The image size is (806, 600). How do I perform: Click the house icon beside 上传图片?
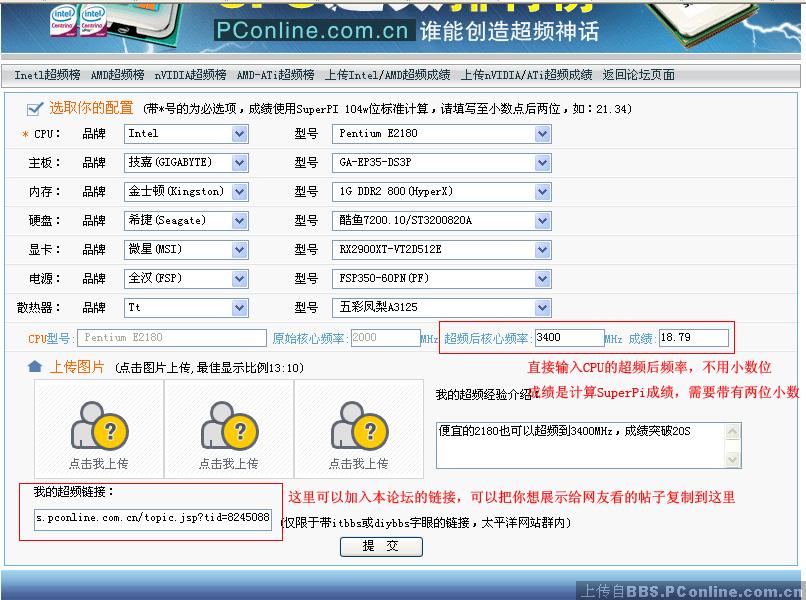point(35,367)
